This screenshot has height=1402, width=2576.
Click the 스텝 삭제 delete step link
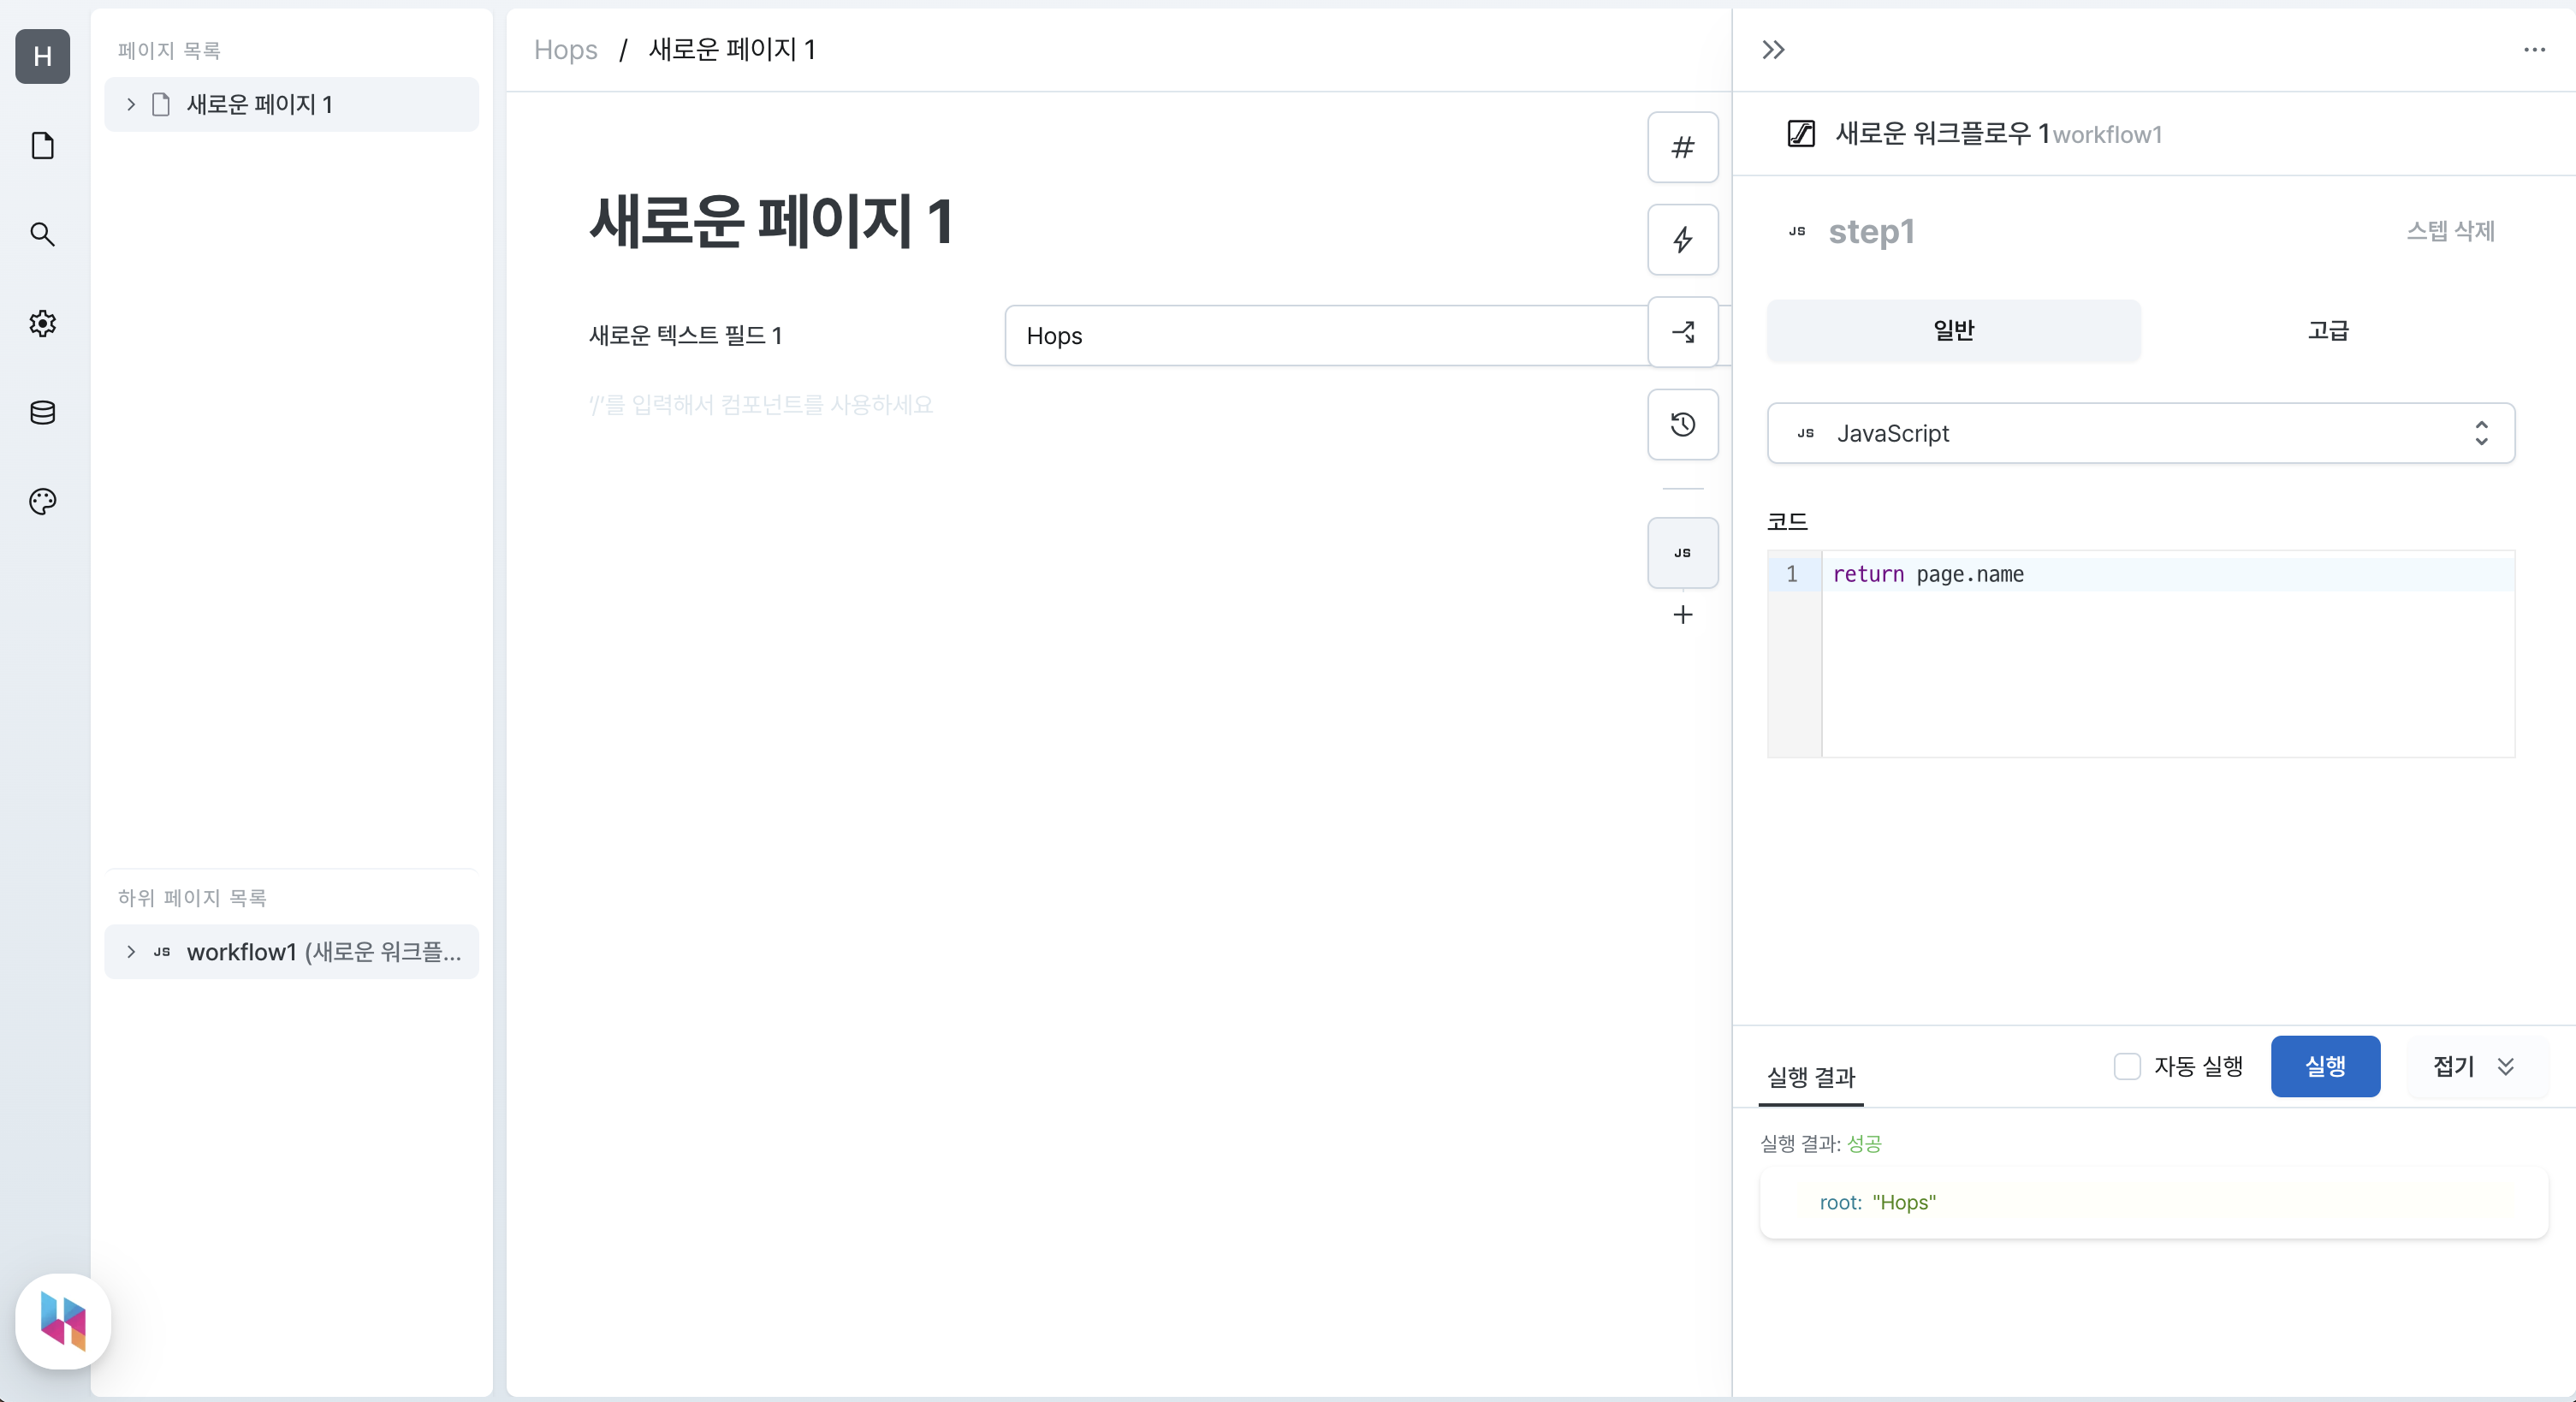pos(2450,231)
